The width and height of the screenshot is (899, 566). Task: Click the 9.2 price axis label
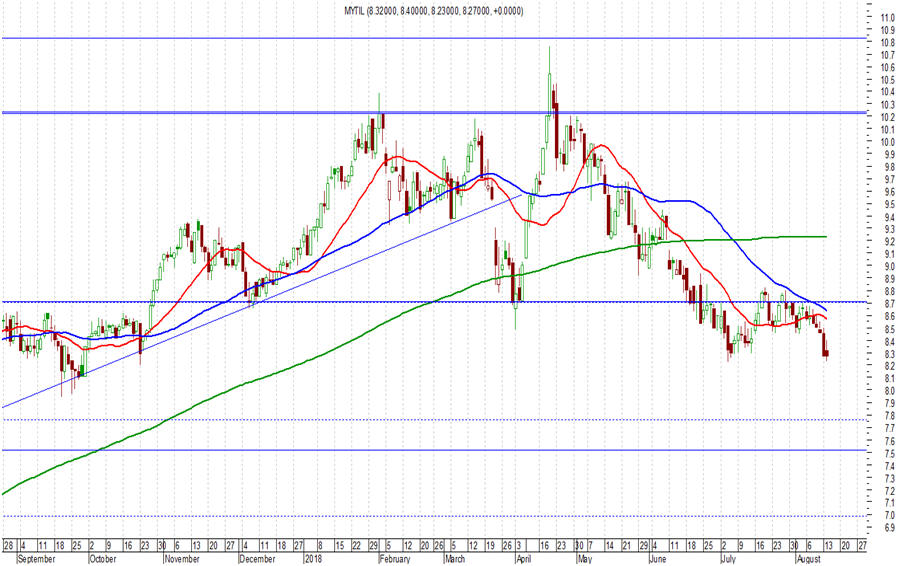pyautogui.click(x=890, y=241)
